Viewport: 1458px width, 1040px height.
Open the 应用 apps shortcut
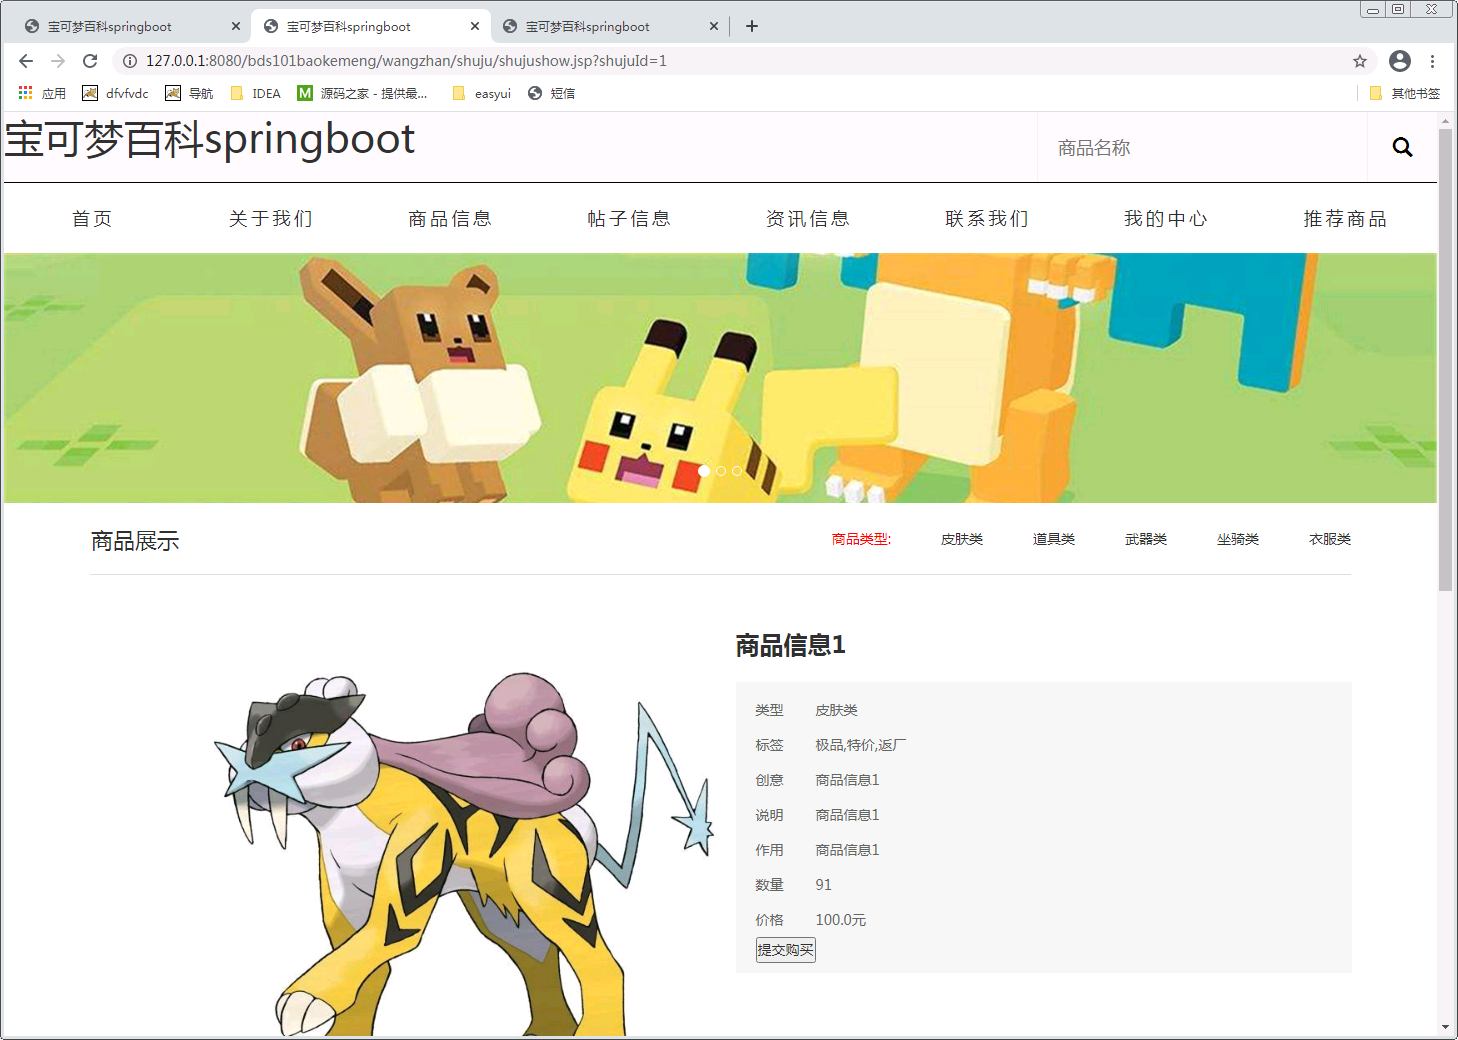click(42, 93)
